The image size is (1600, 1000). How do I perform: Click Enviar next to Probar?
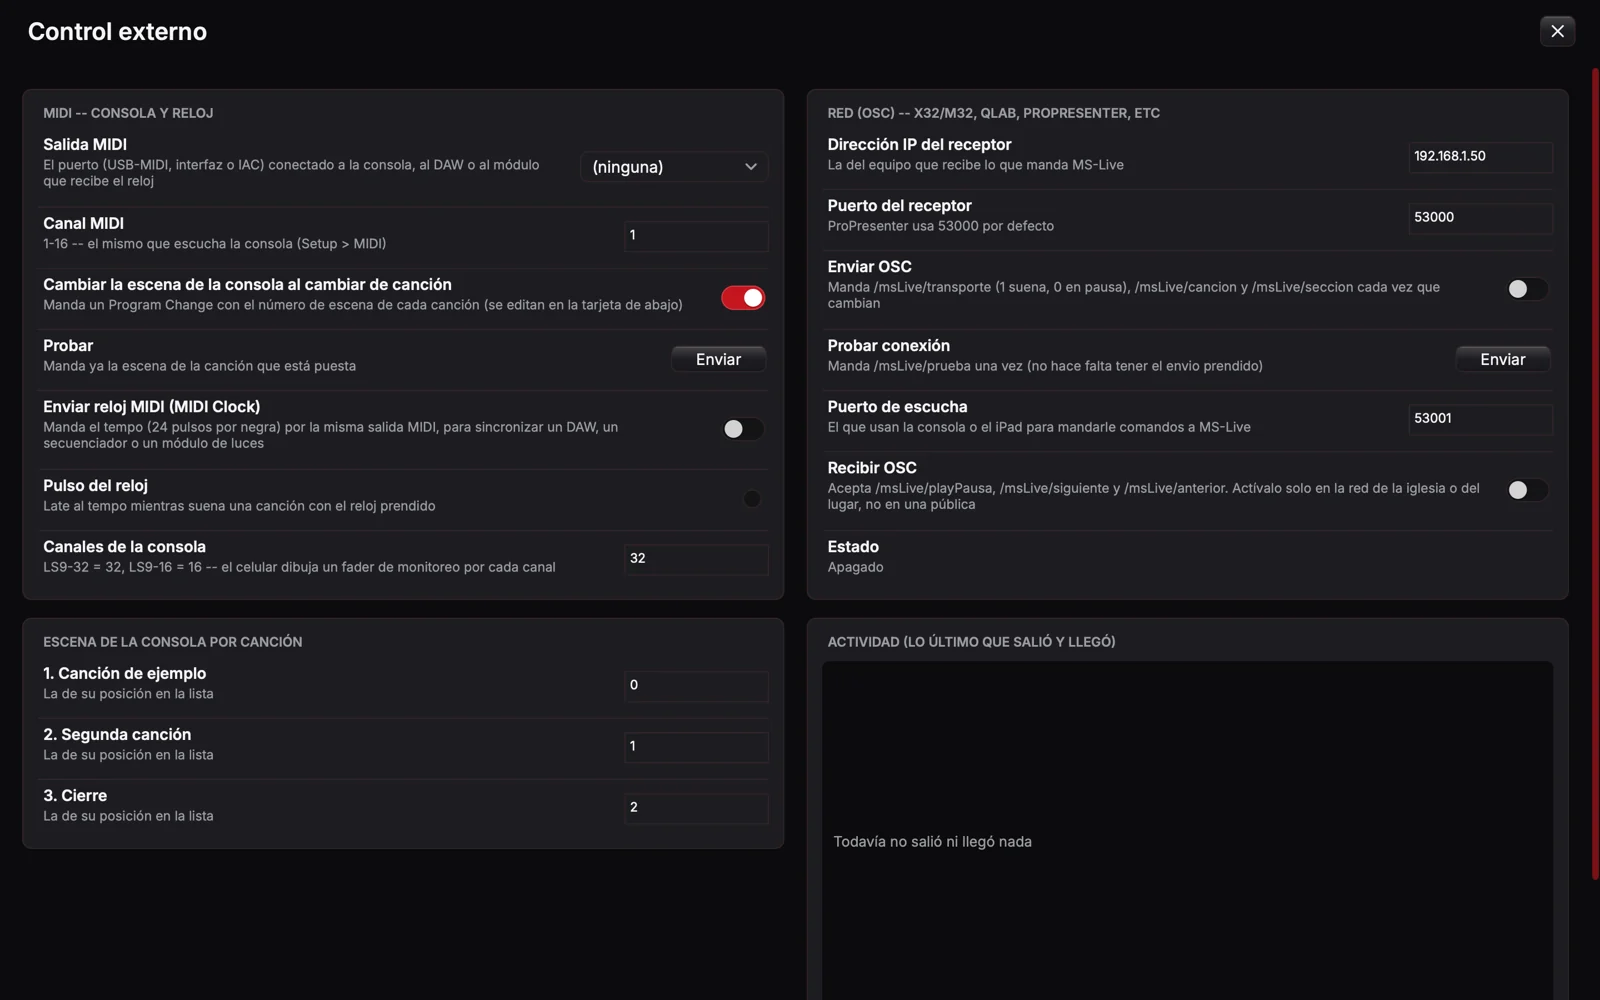tap(718, 359)
